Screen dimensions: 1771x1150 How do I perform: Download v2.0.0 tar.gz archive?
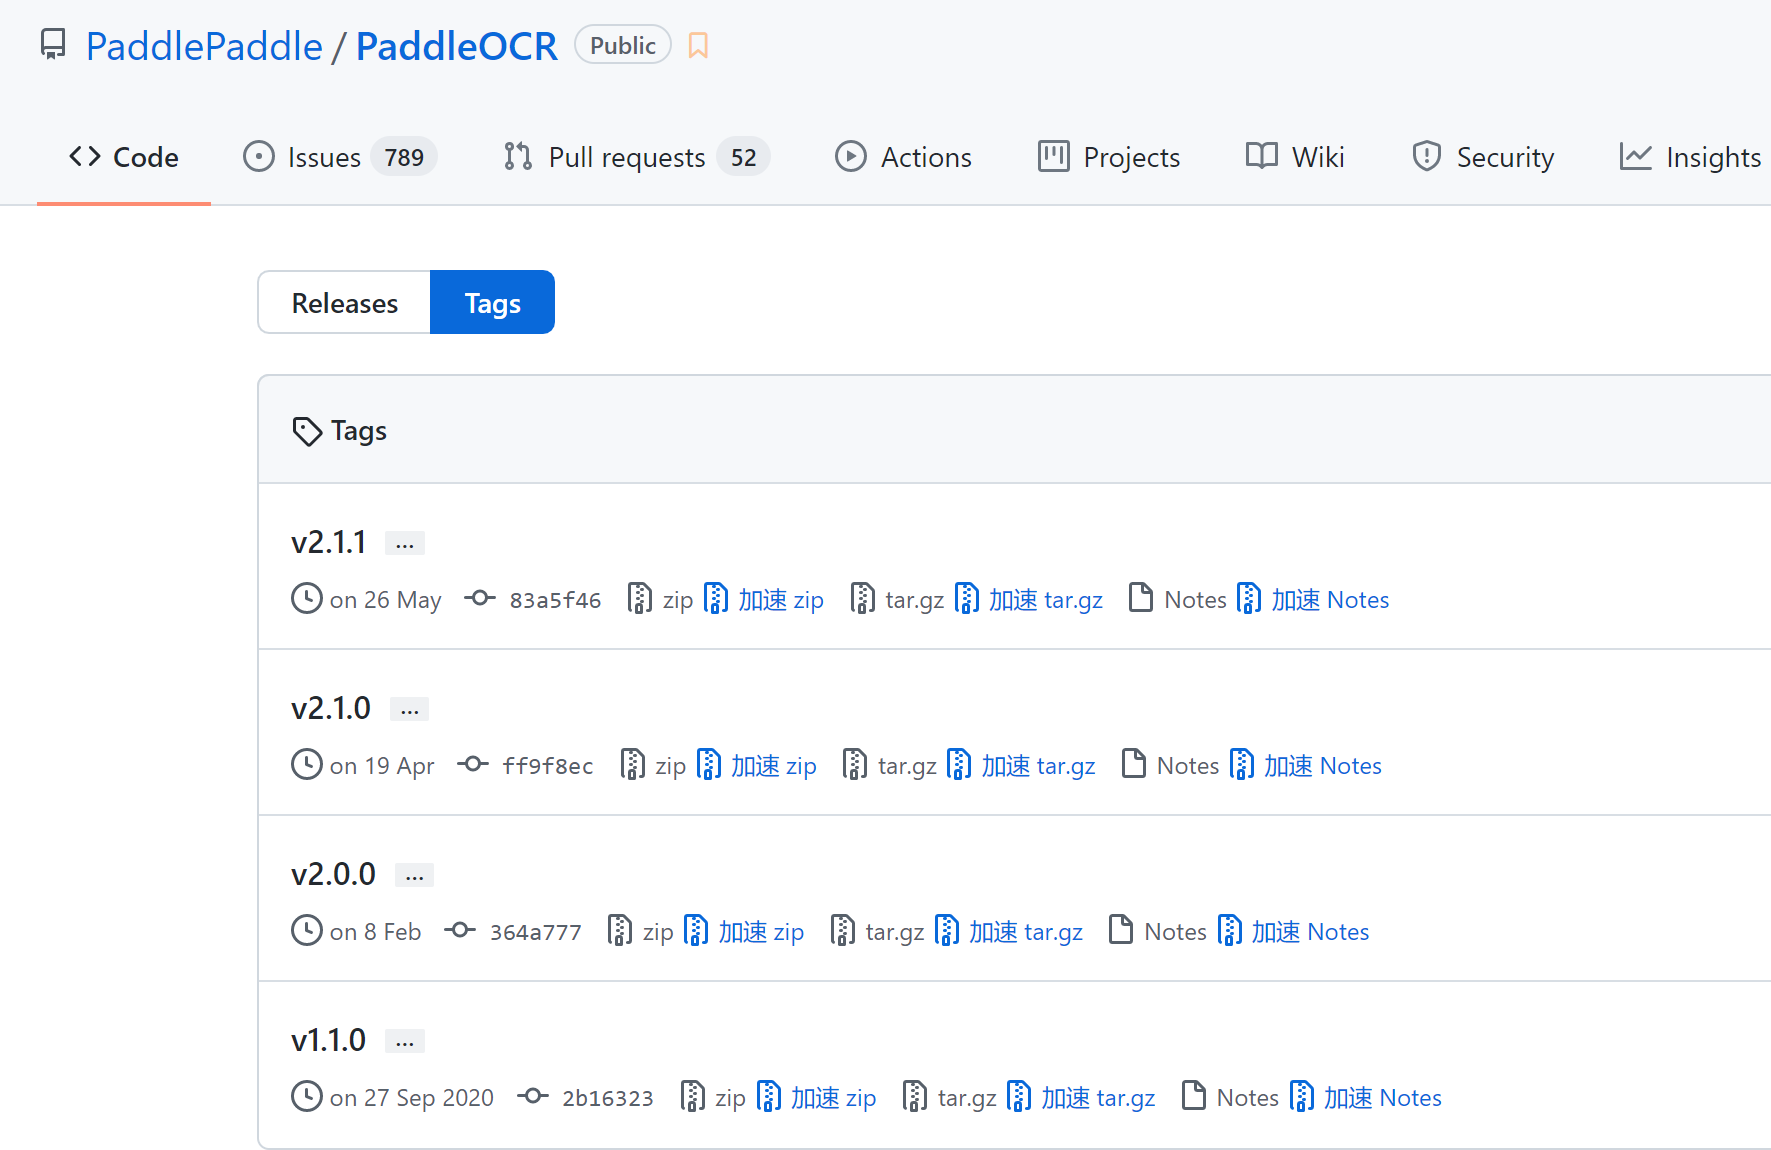click(878, 931)
